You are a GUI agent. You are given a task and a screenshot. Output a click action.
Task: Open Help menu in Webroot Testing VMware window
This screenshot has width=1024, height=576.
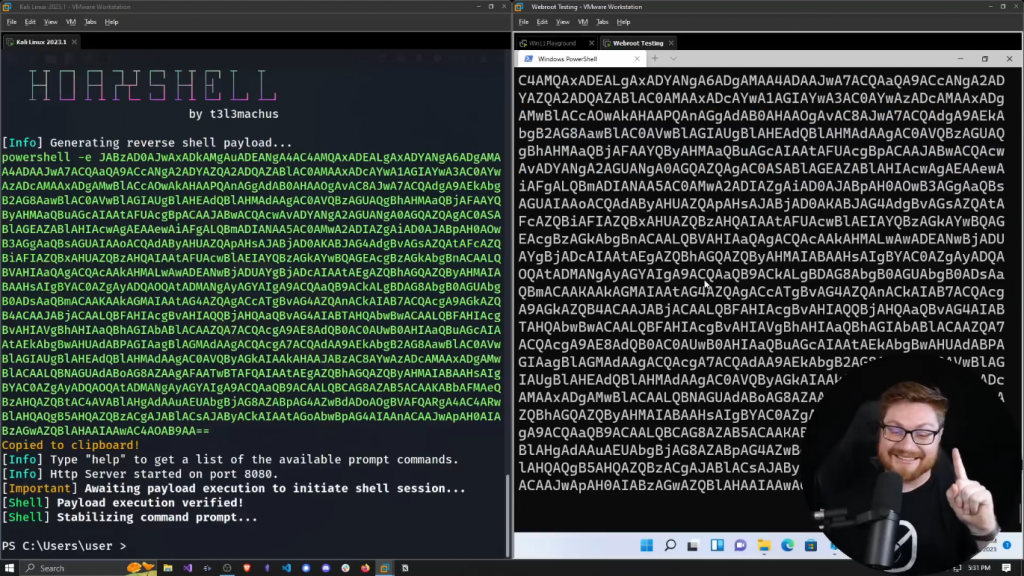click(x=623, y=22)
